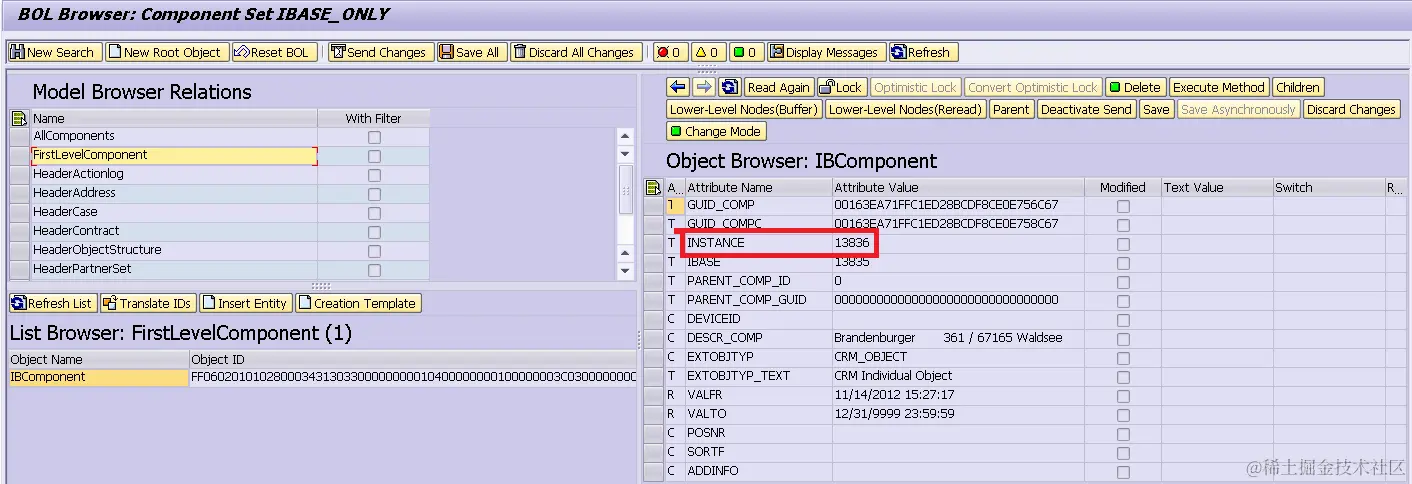Click Lower-Level Nodes(Buffer) button

pyautogui.click(x=744, y=109)
